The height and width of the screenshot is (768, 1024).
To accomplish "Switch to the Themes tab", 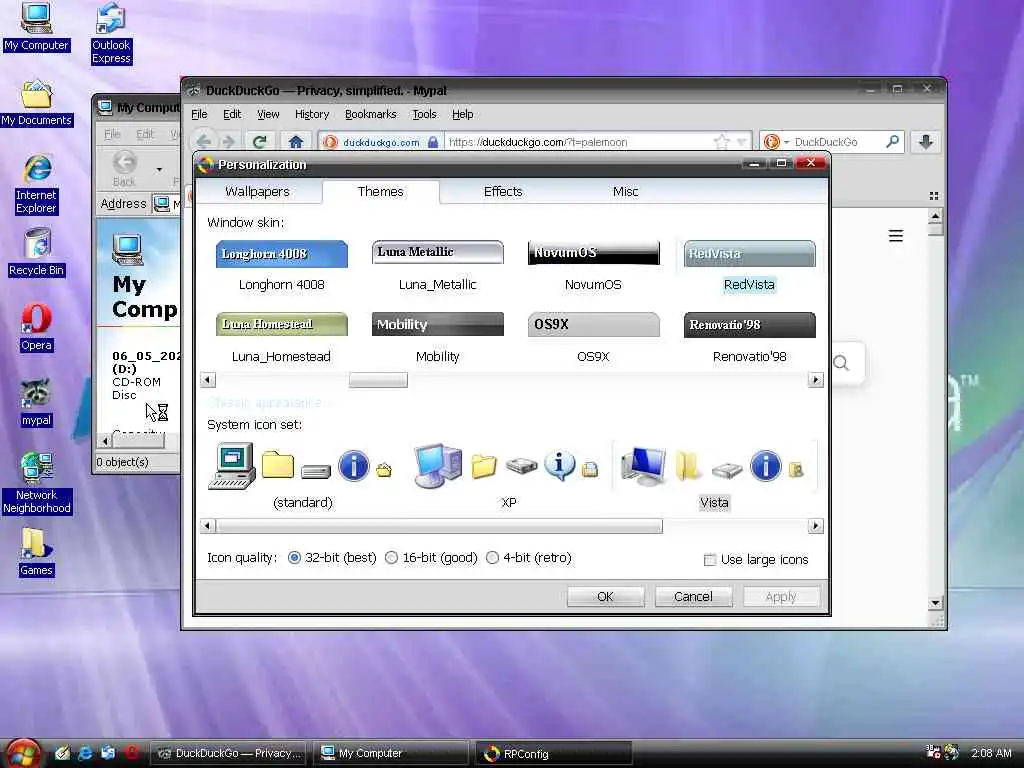I will click(380, 191).
